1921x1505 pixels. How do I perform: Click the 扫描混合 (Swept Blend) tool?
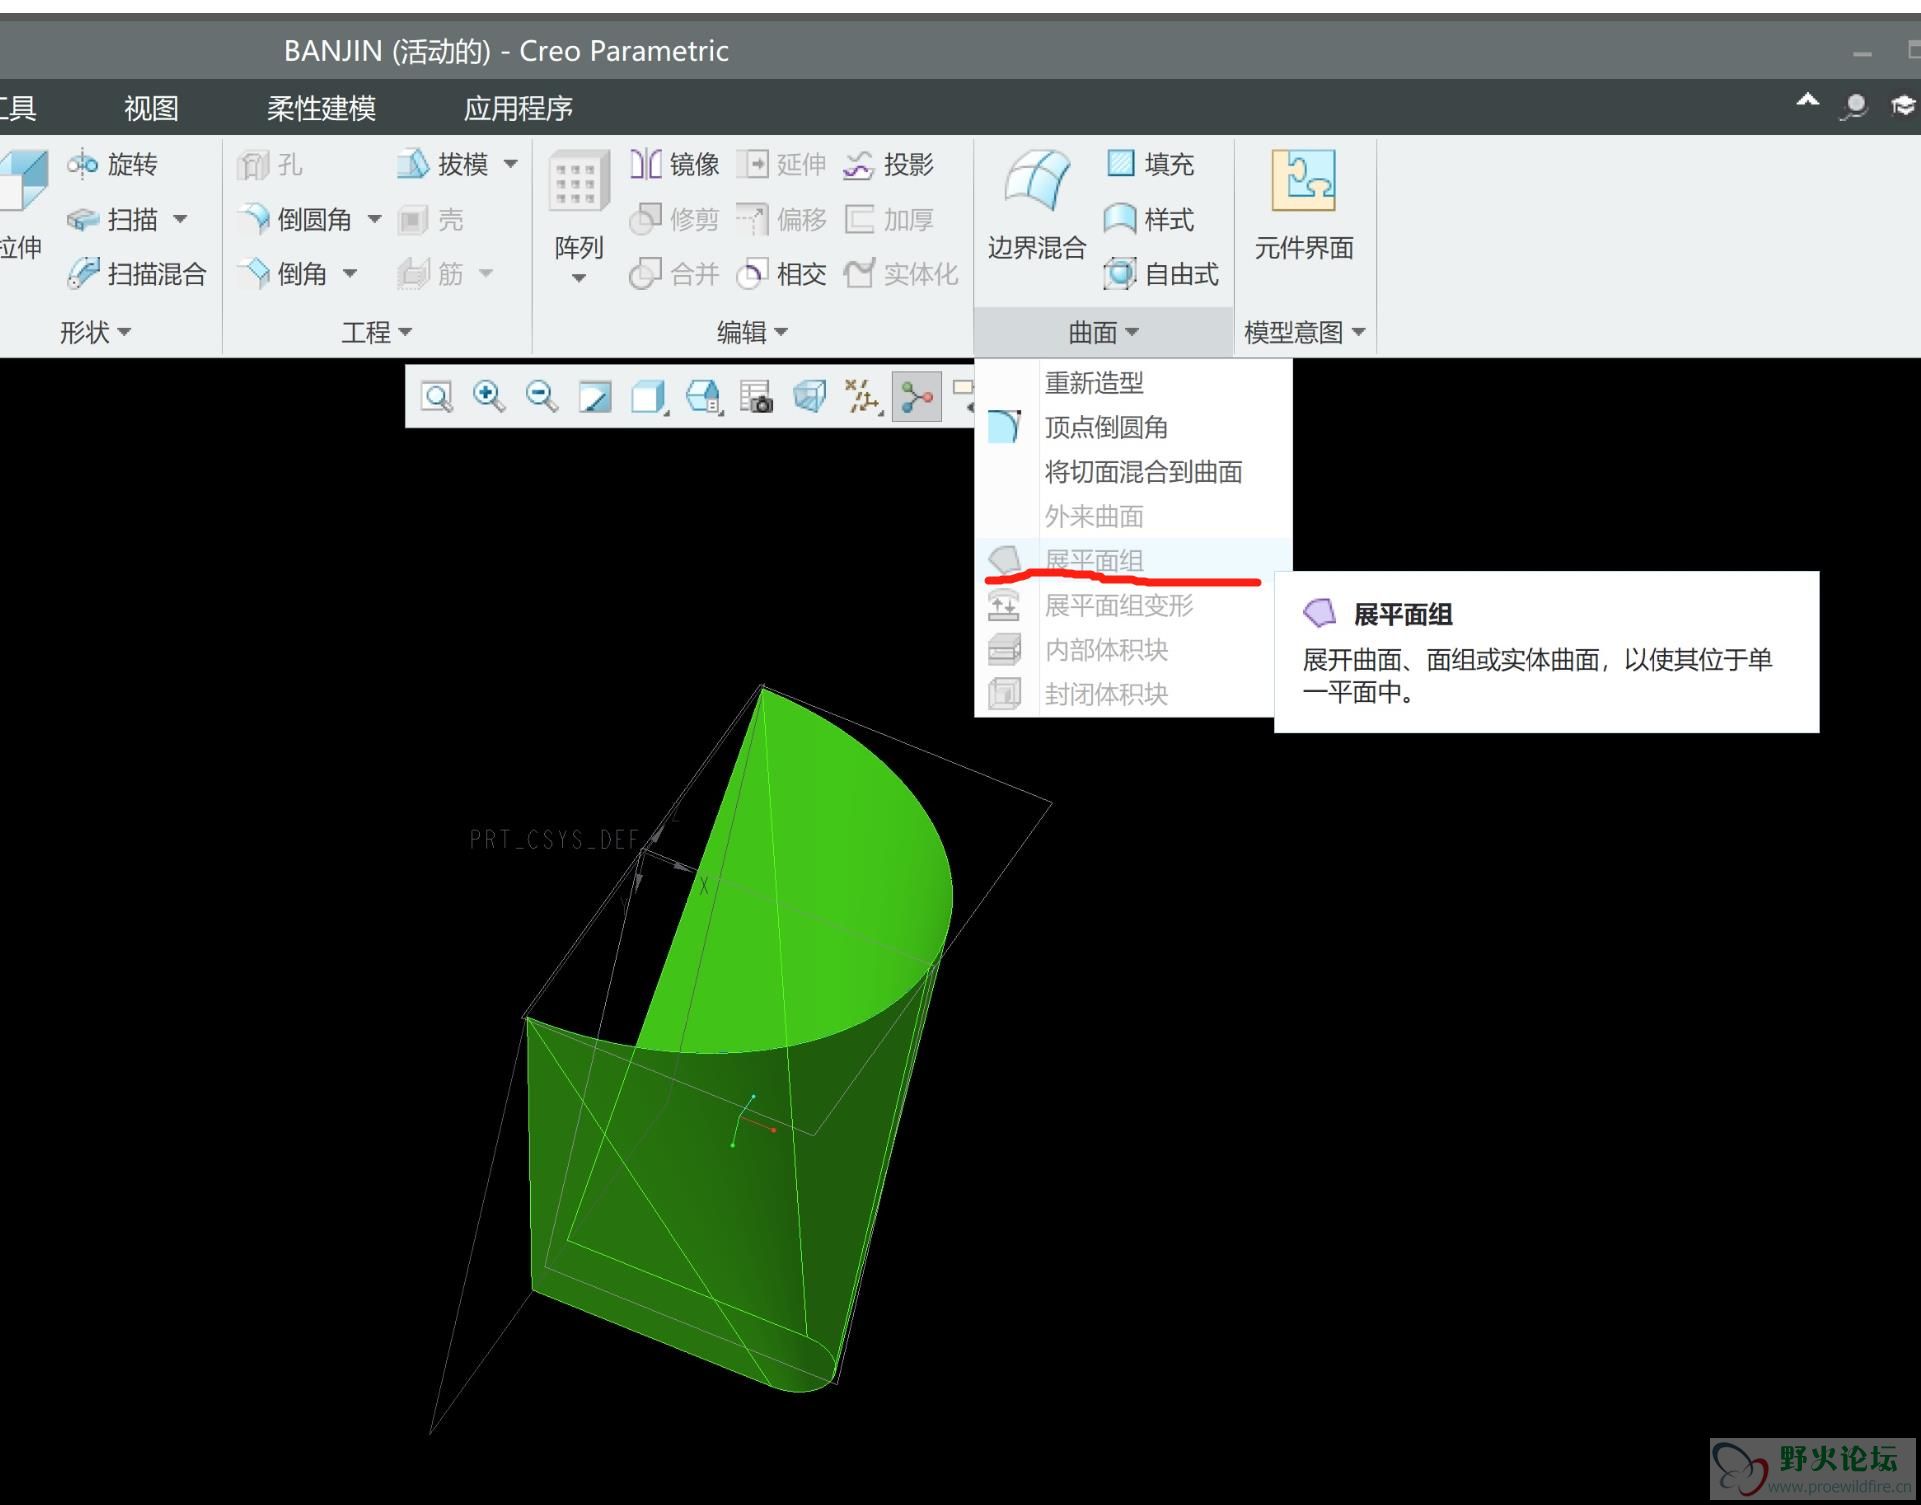coord(136,273)
